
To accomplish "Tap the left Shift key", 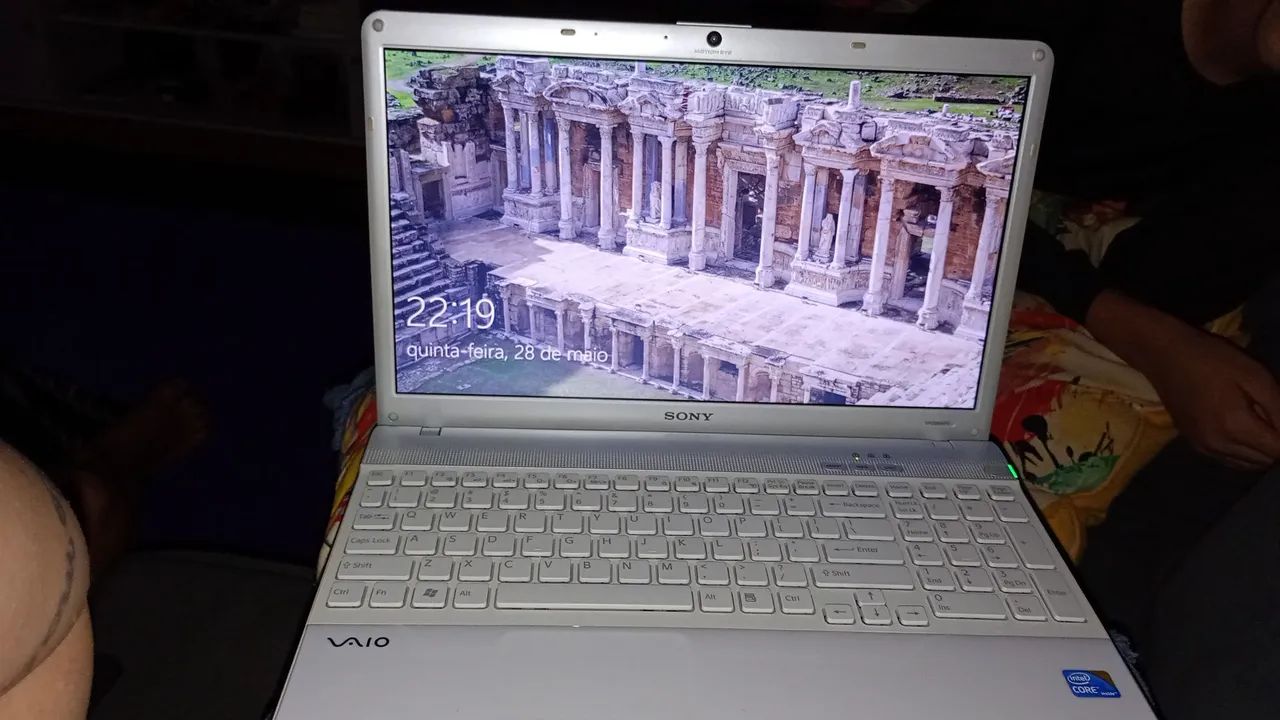I will pyautogui.click(x=376, y=568).
